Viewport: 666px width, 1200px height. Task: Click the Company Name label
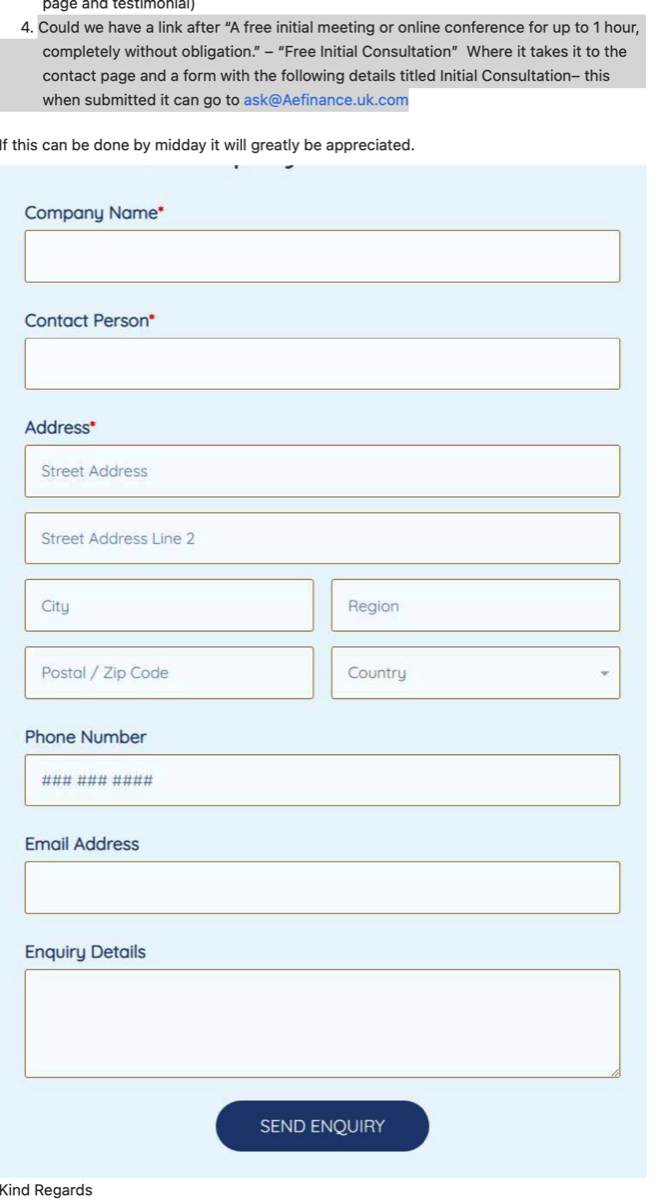91,213
